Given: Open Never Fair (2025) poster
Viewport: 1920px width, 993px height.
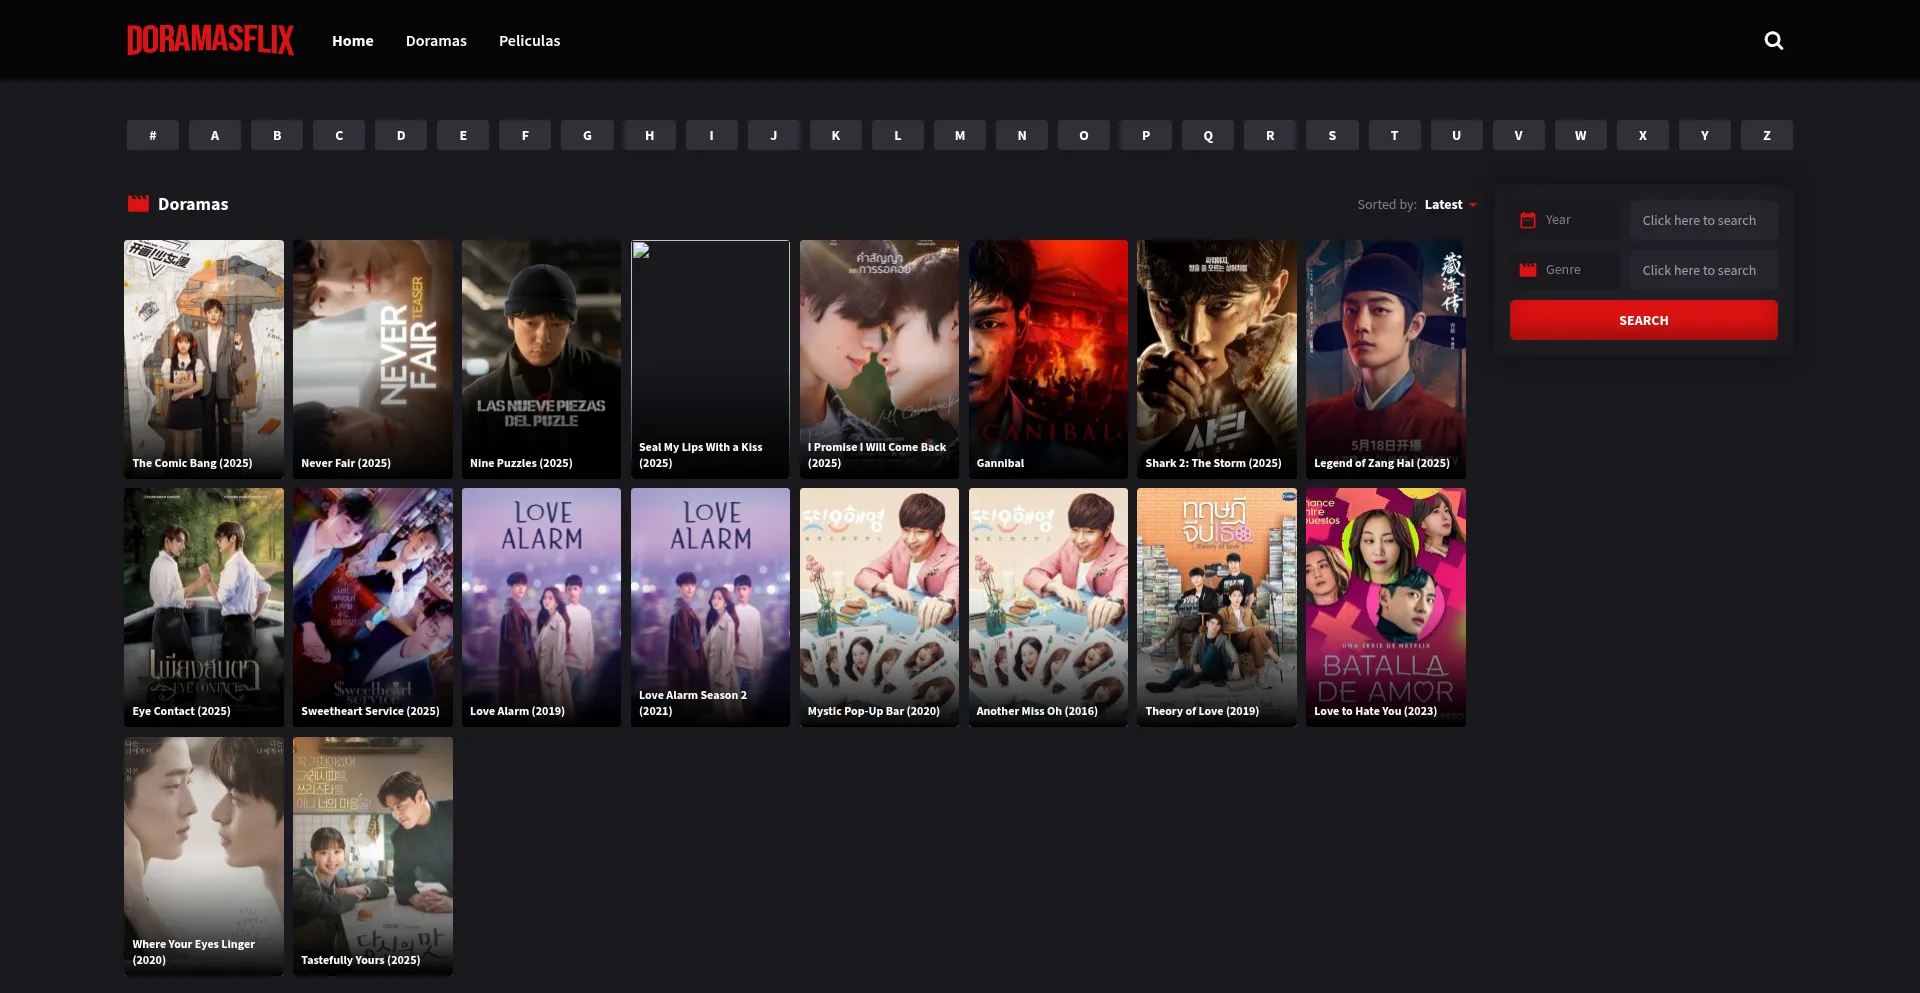Looking at the screenshot, I should click(x=373, y=359).
